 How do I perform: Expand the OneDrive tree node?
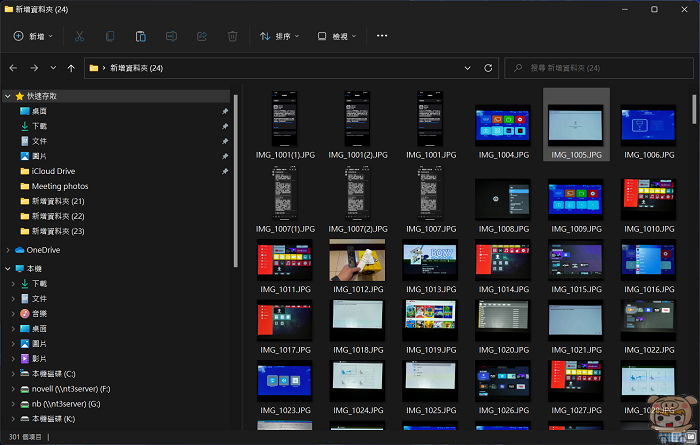(x=8, y=249)
